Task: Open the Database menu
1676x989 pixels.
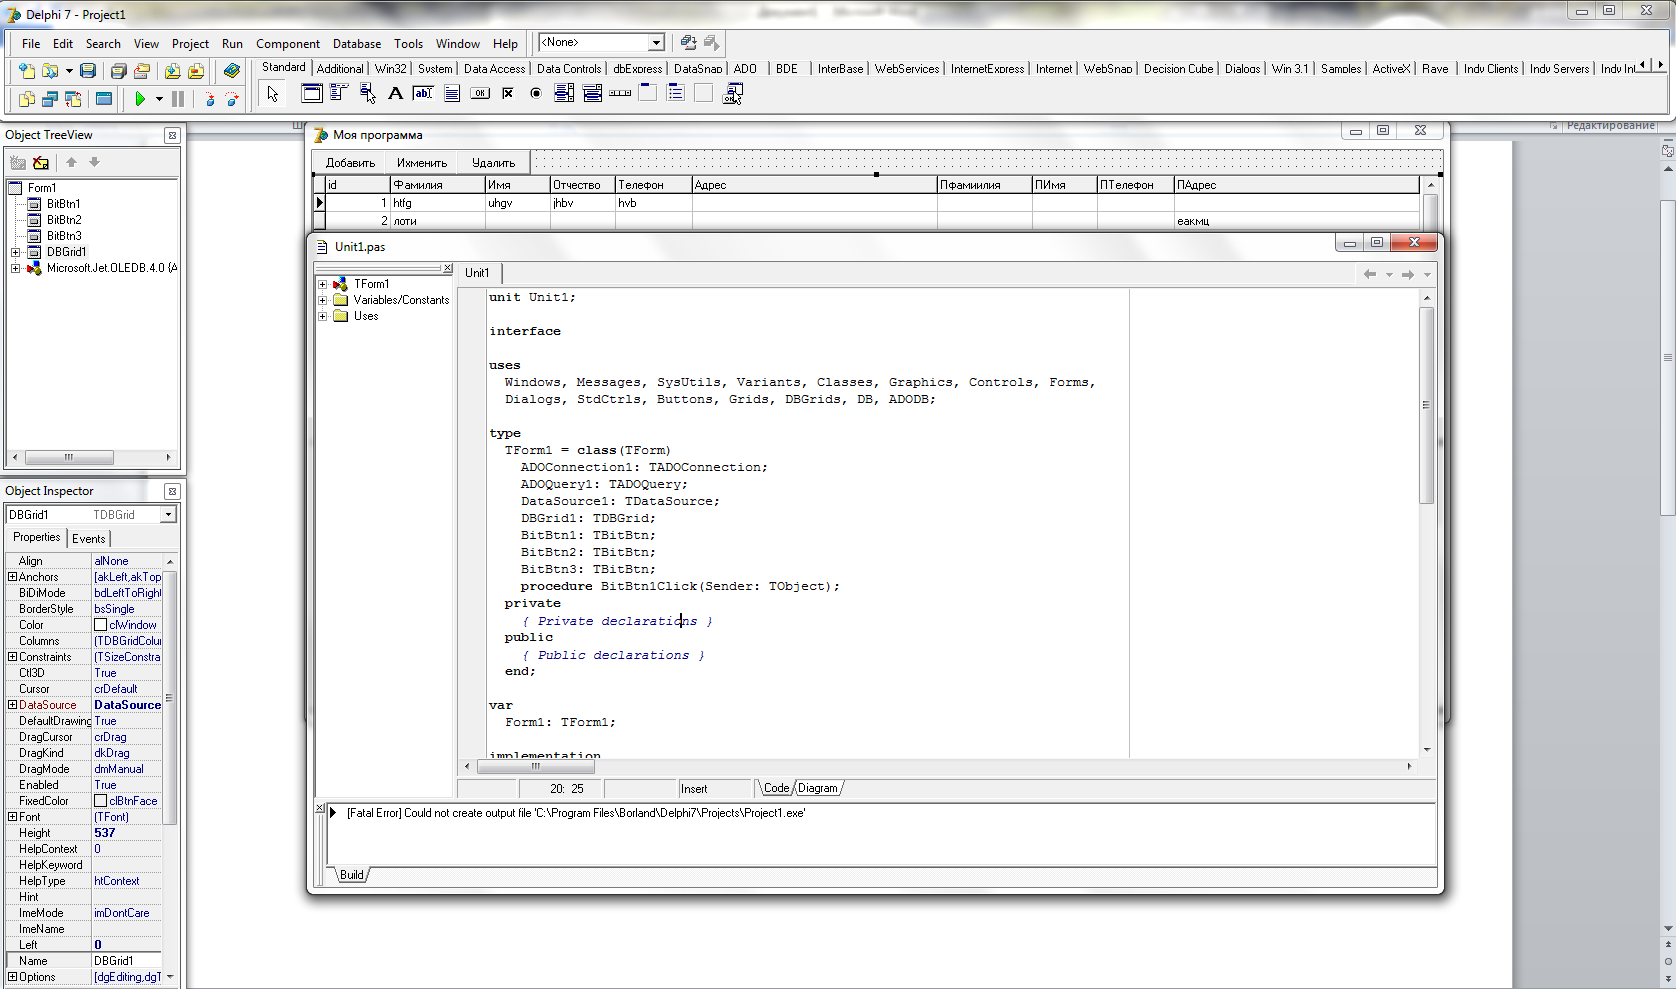Action: coord(357,43)
